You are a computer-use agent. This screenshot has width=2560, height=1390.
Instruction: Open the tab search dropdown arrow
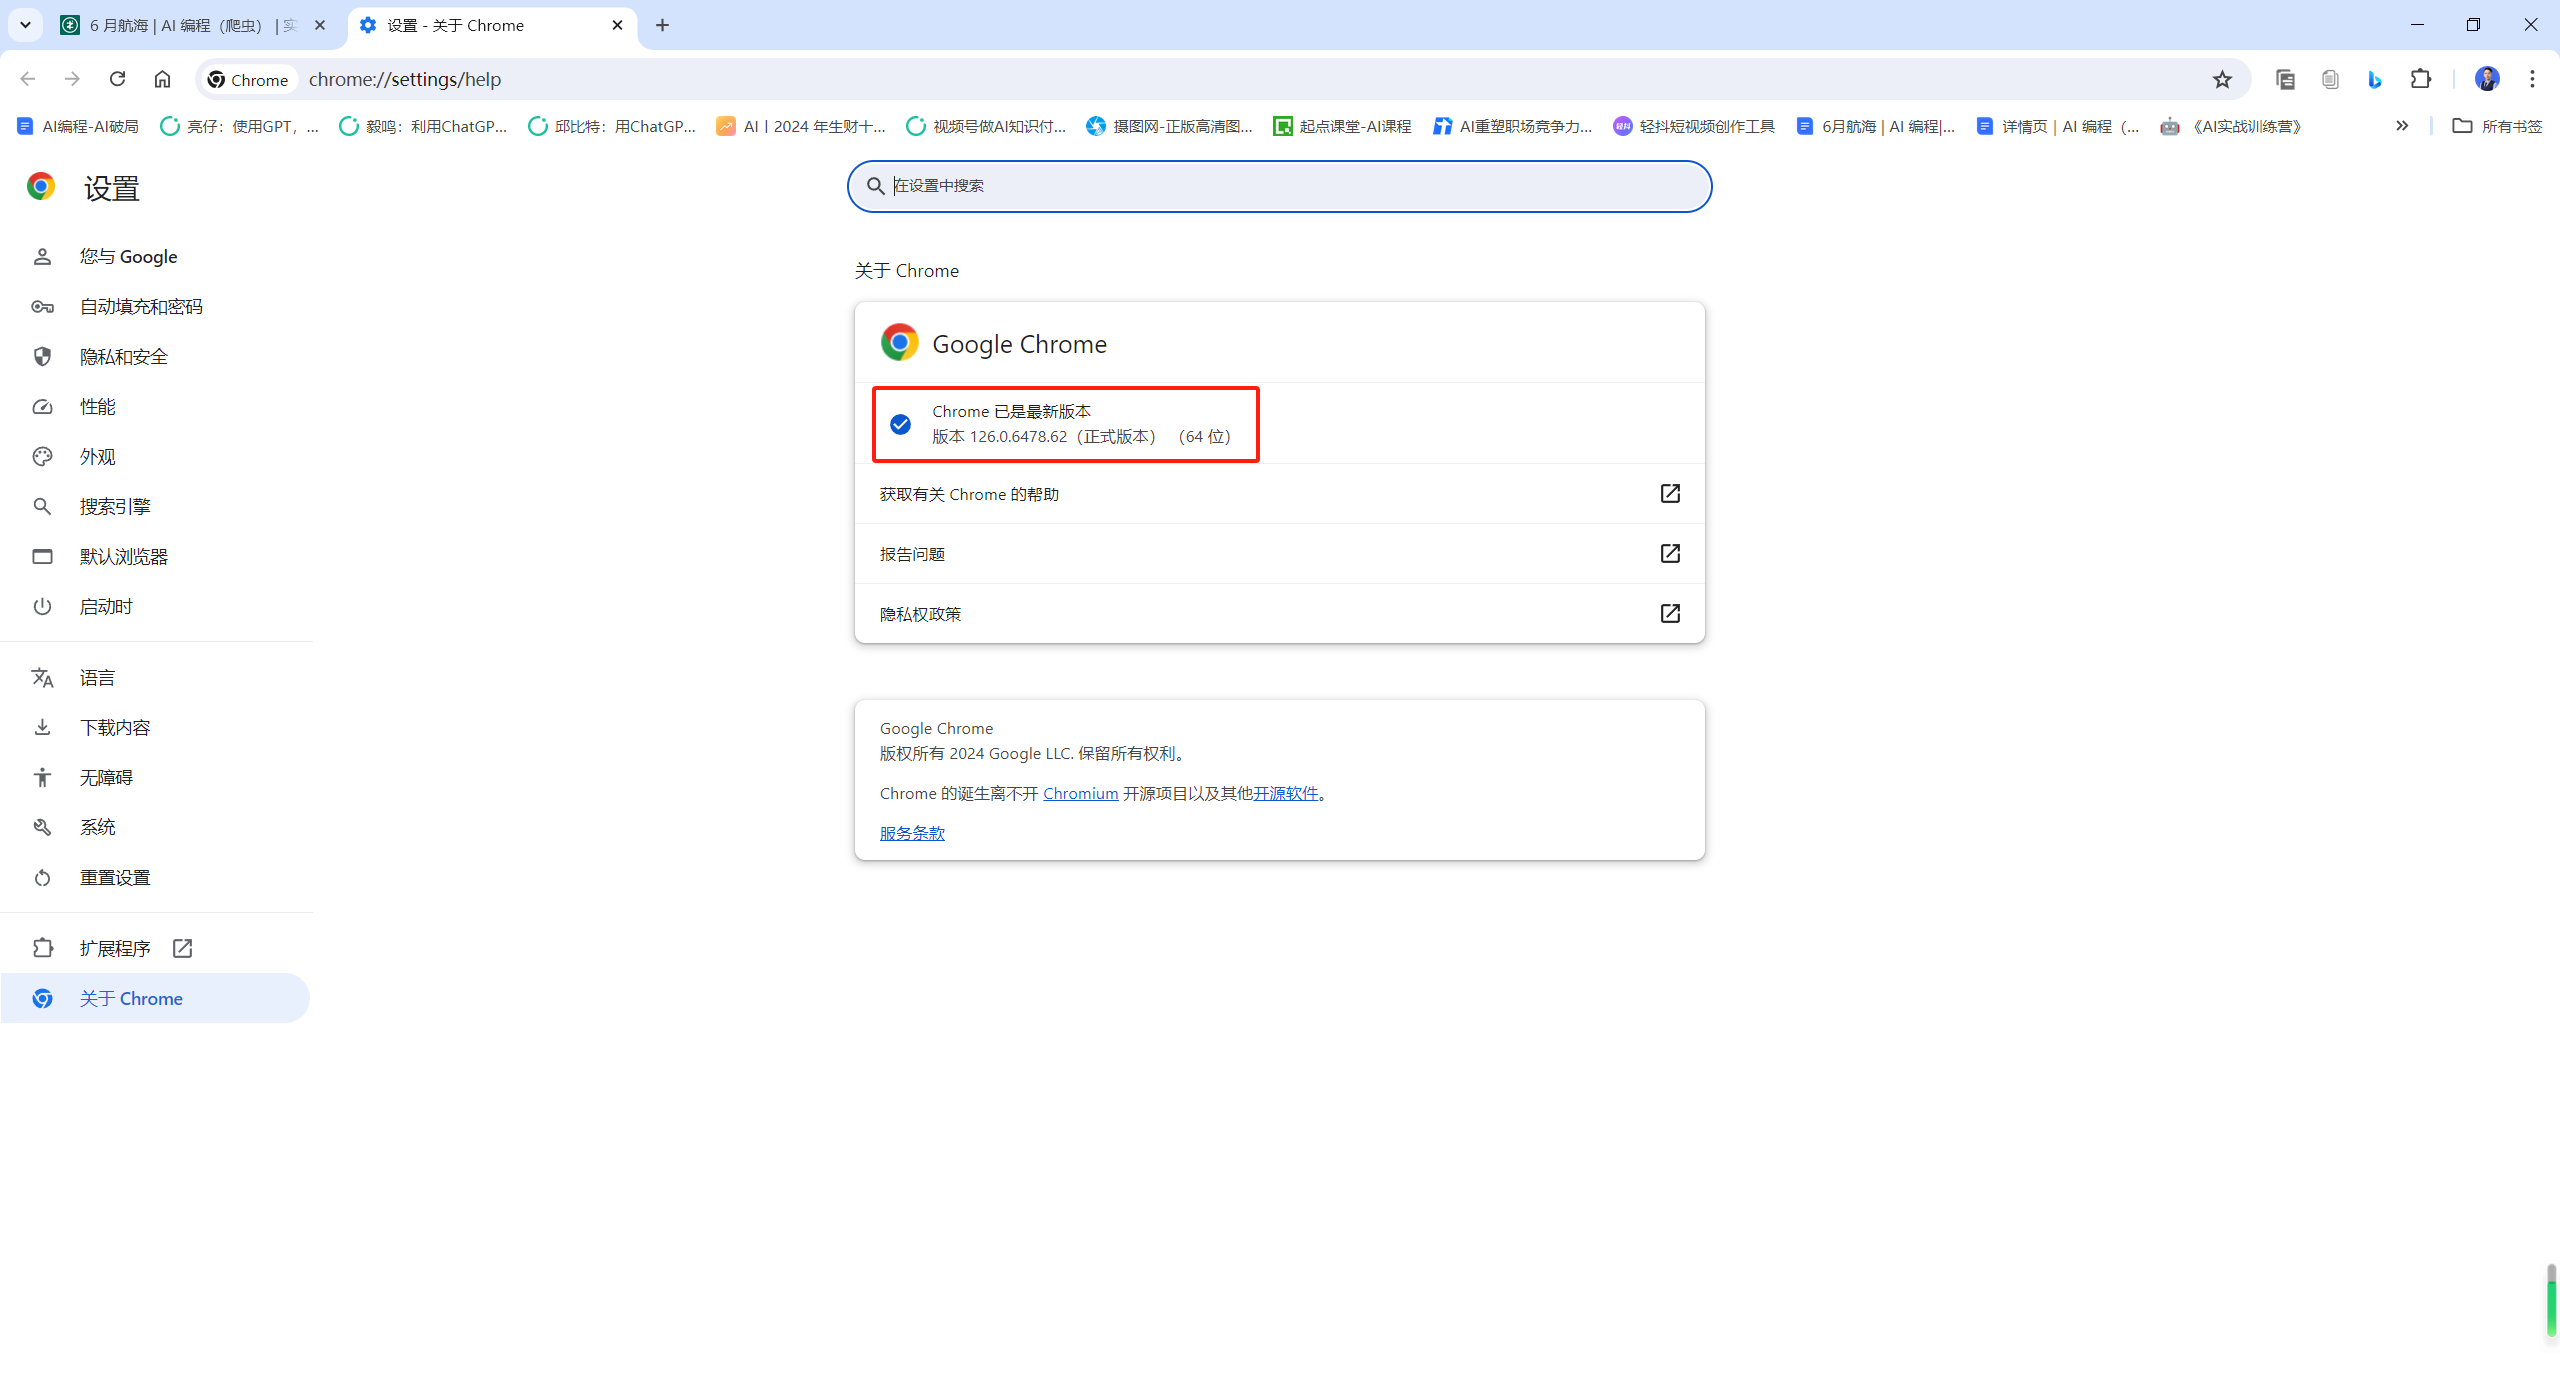26,25
